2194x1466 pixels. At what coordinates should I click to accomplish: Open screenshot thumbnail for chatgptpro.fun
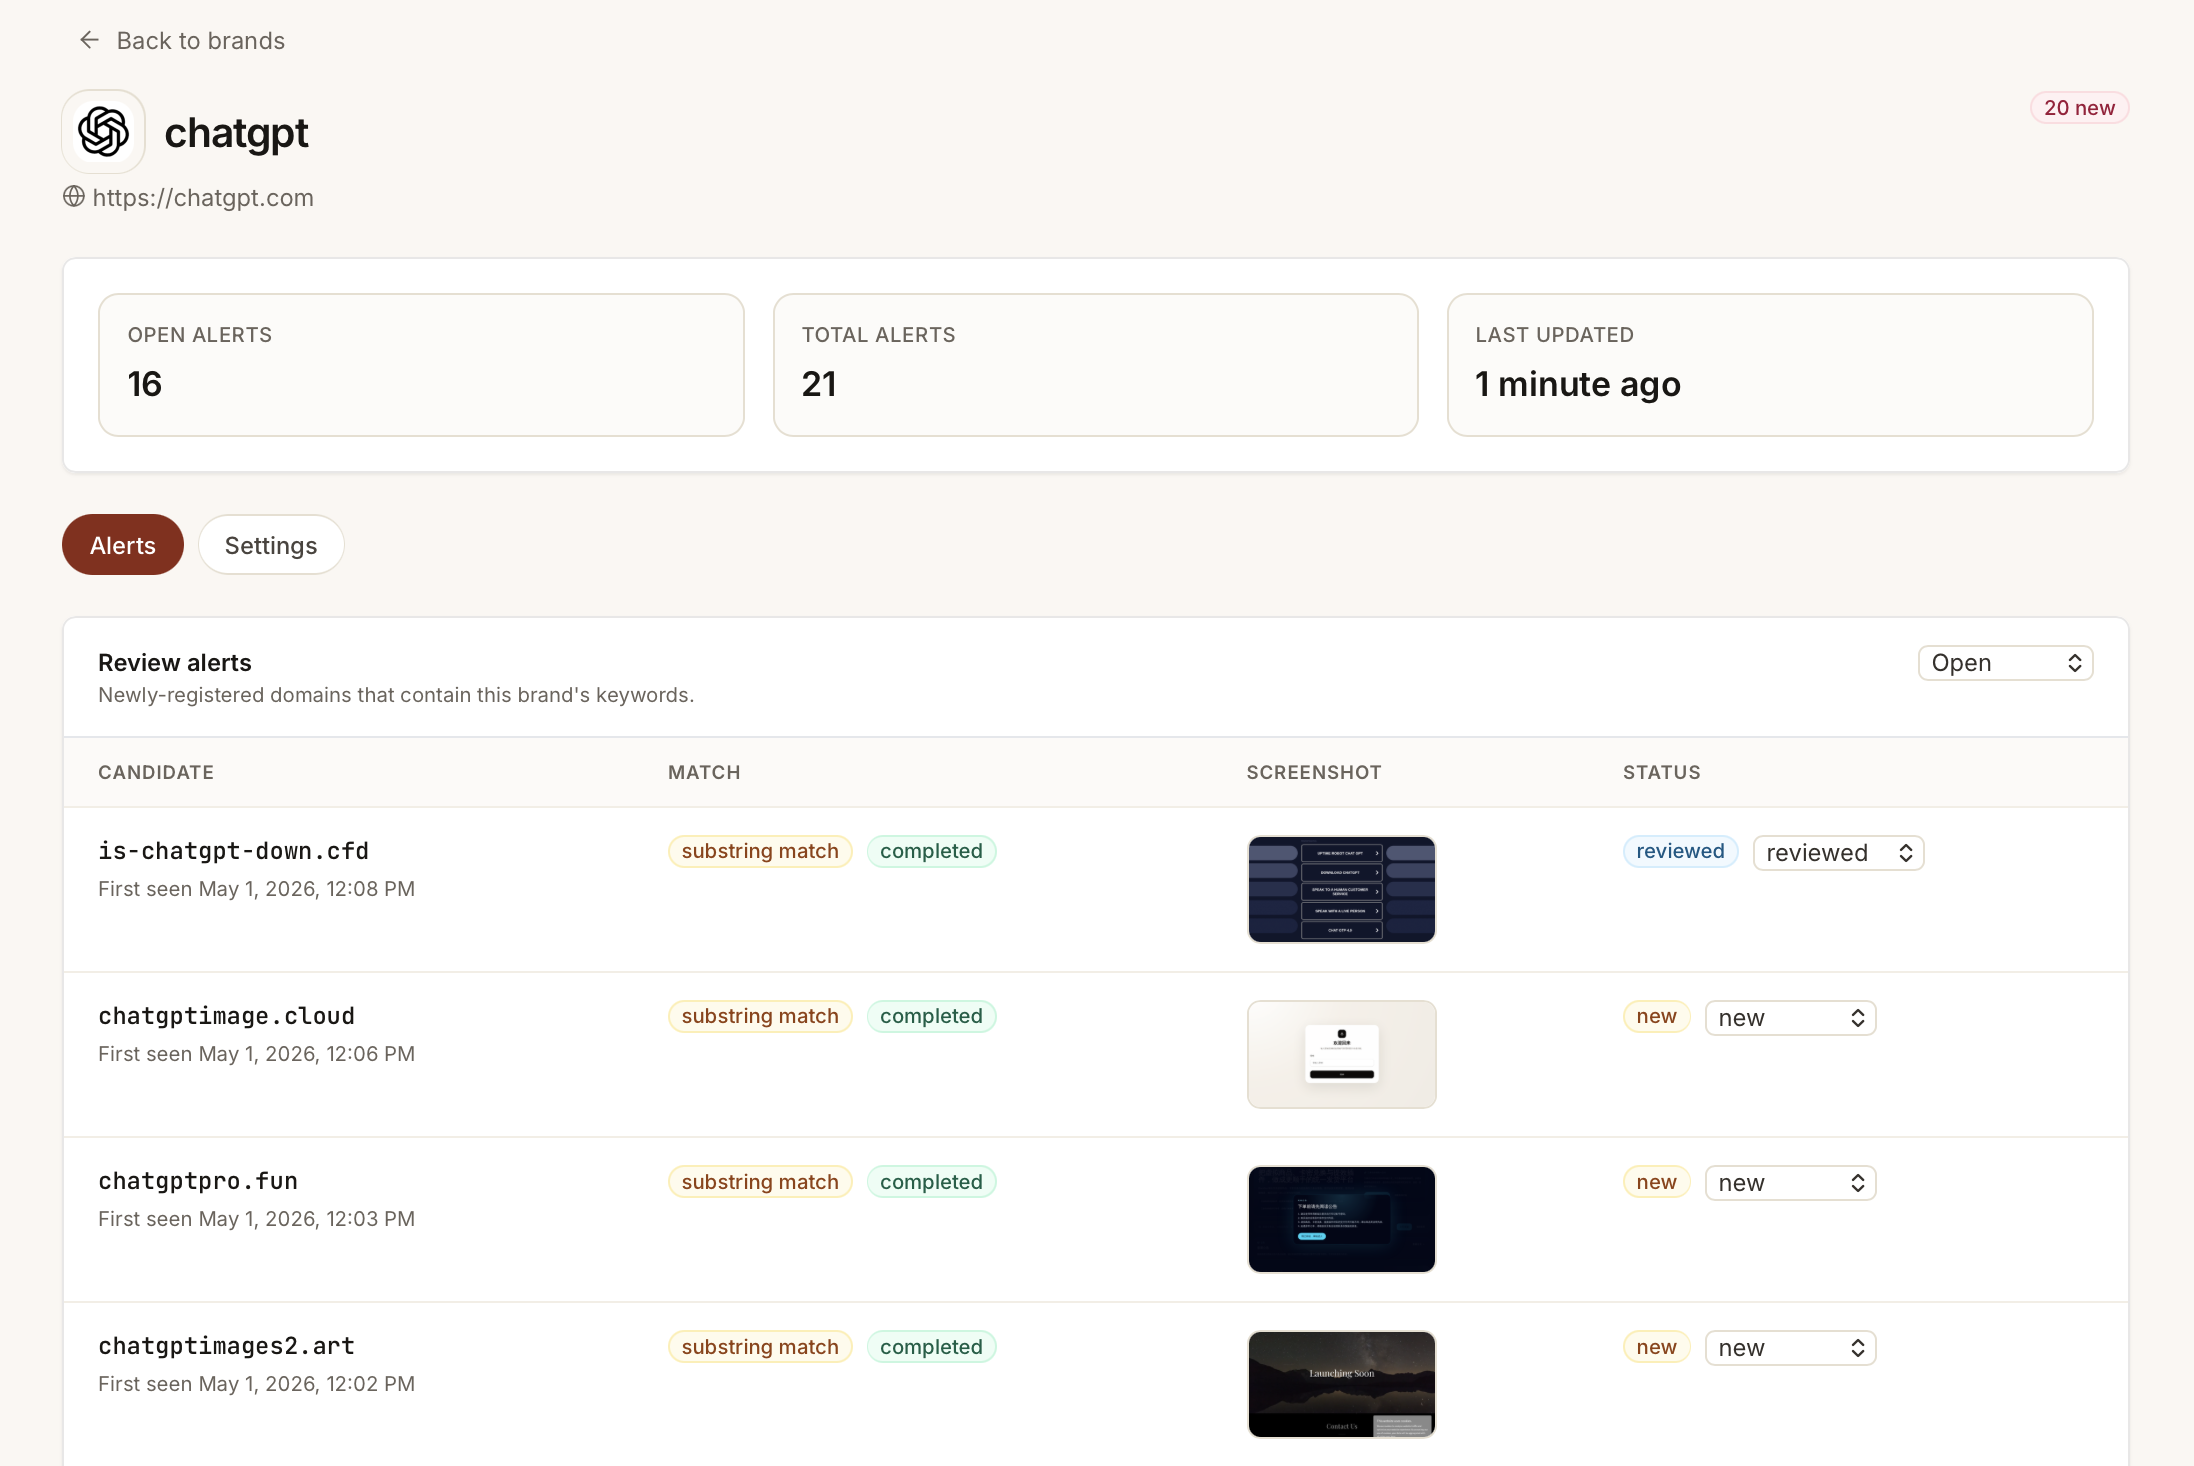[x=1342, y=1219]
